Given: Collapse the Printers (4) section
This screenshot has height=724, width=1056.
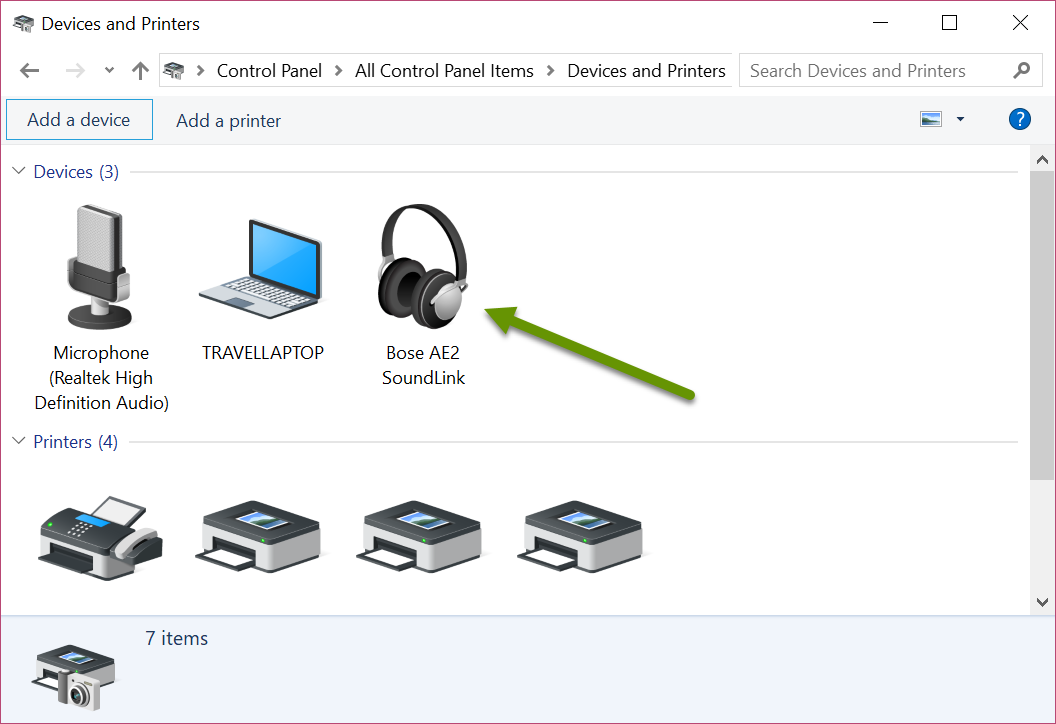Looking at the screenshot, I should pos(19,441).
